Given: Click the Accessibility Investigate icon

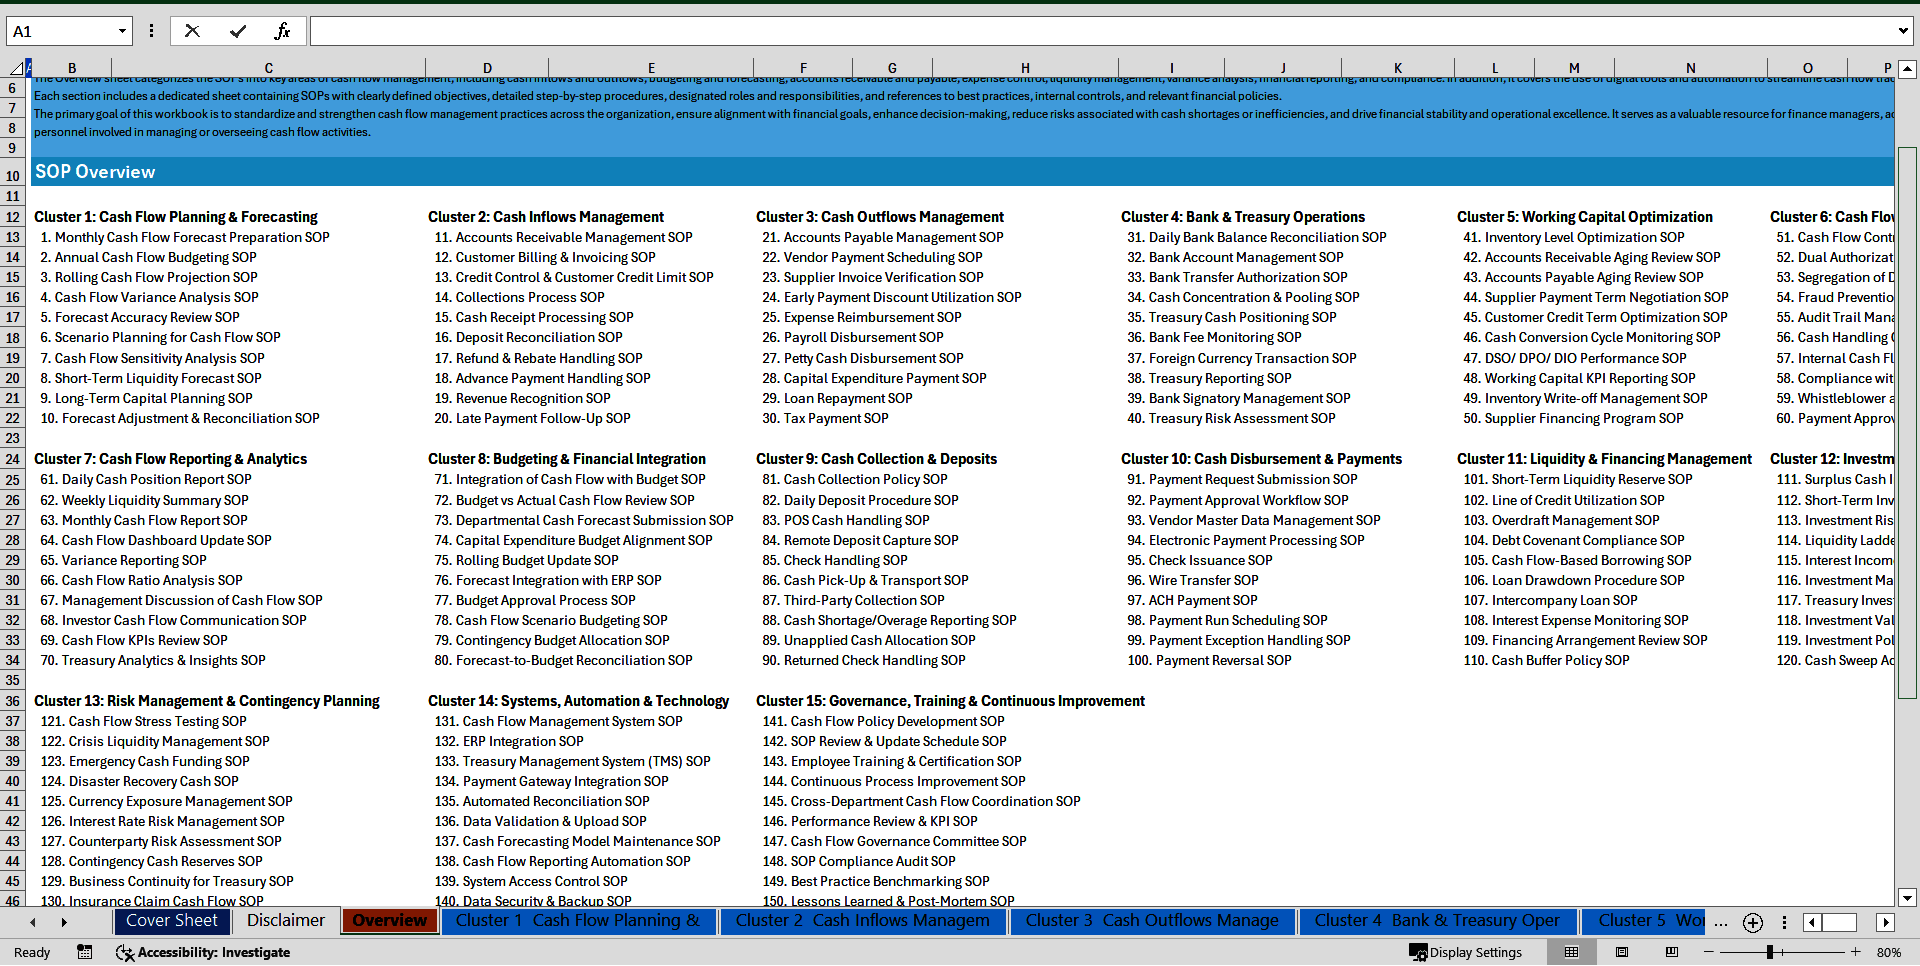Looking at the screenshot, I should (x=125, y=952).
